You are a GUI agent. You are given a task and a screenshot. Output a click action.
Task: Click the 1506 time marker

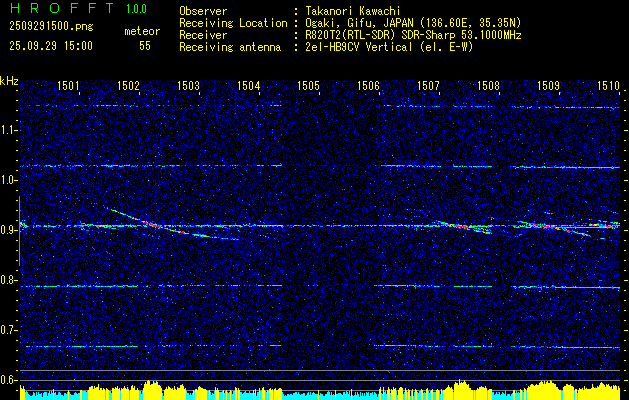(x=368, y=85)
